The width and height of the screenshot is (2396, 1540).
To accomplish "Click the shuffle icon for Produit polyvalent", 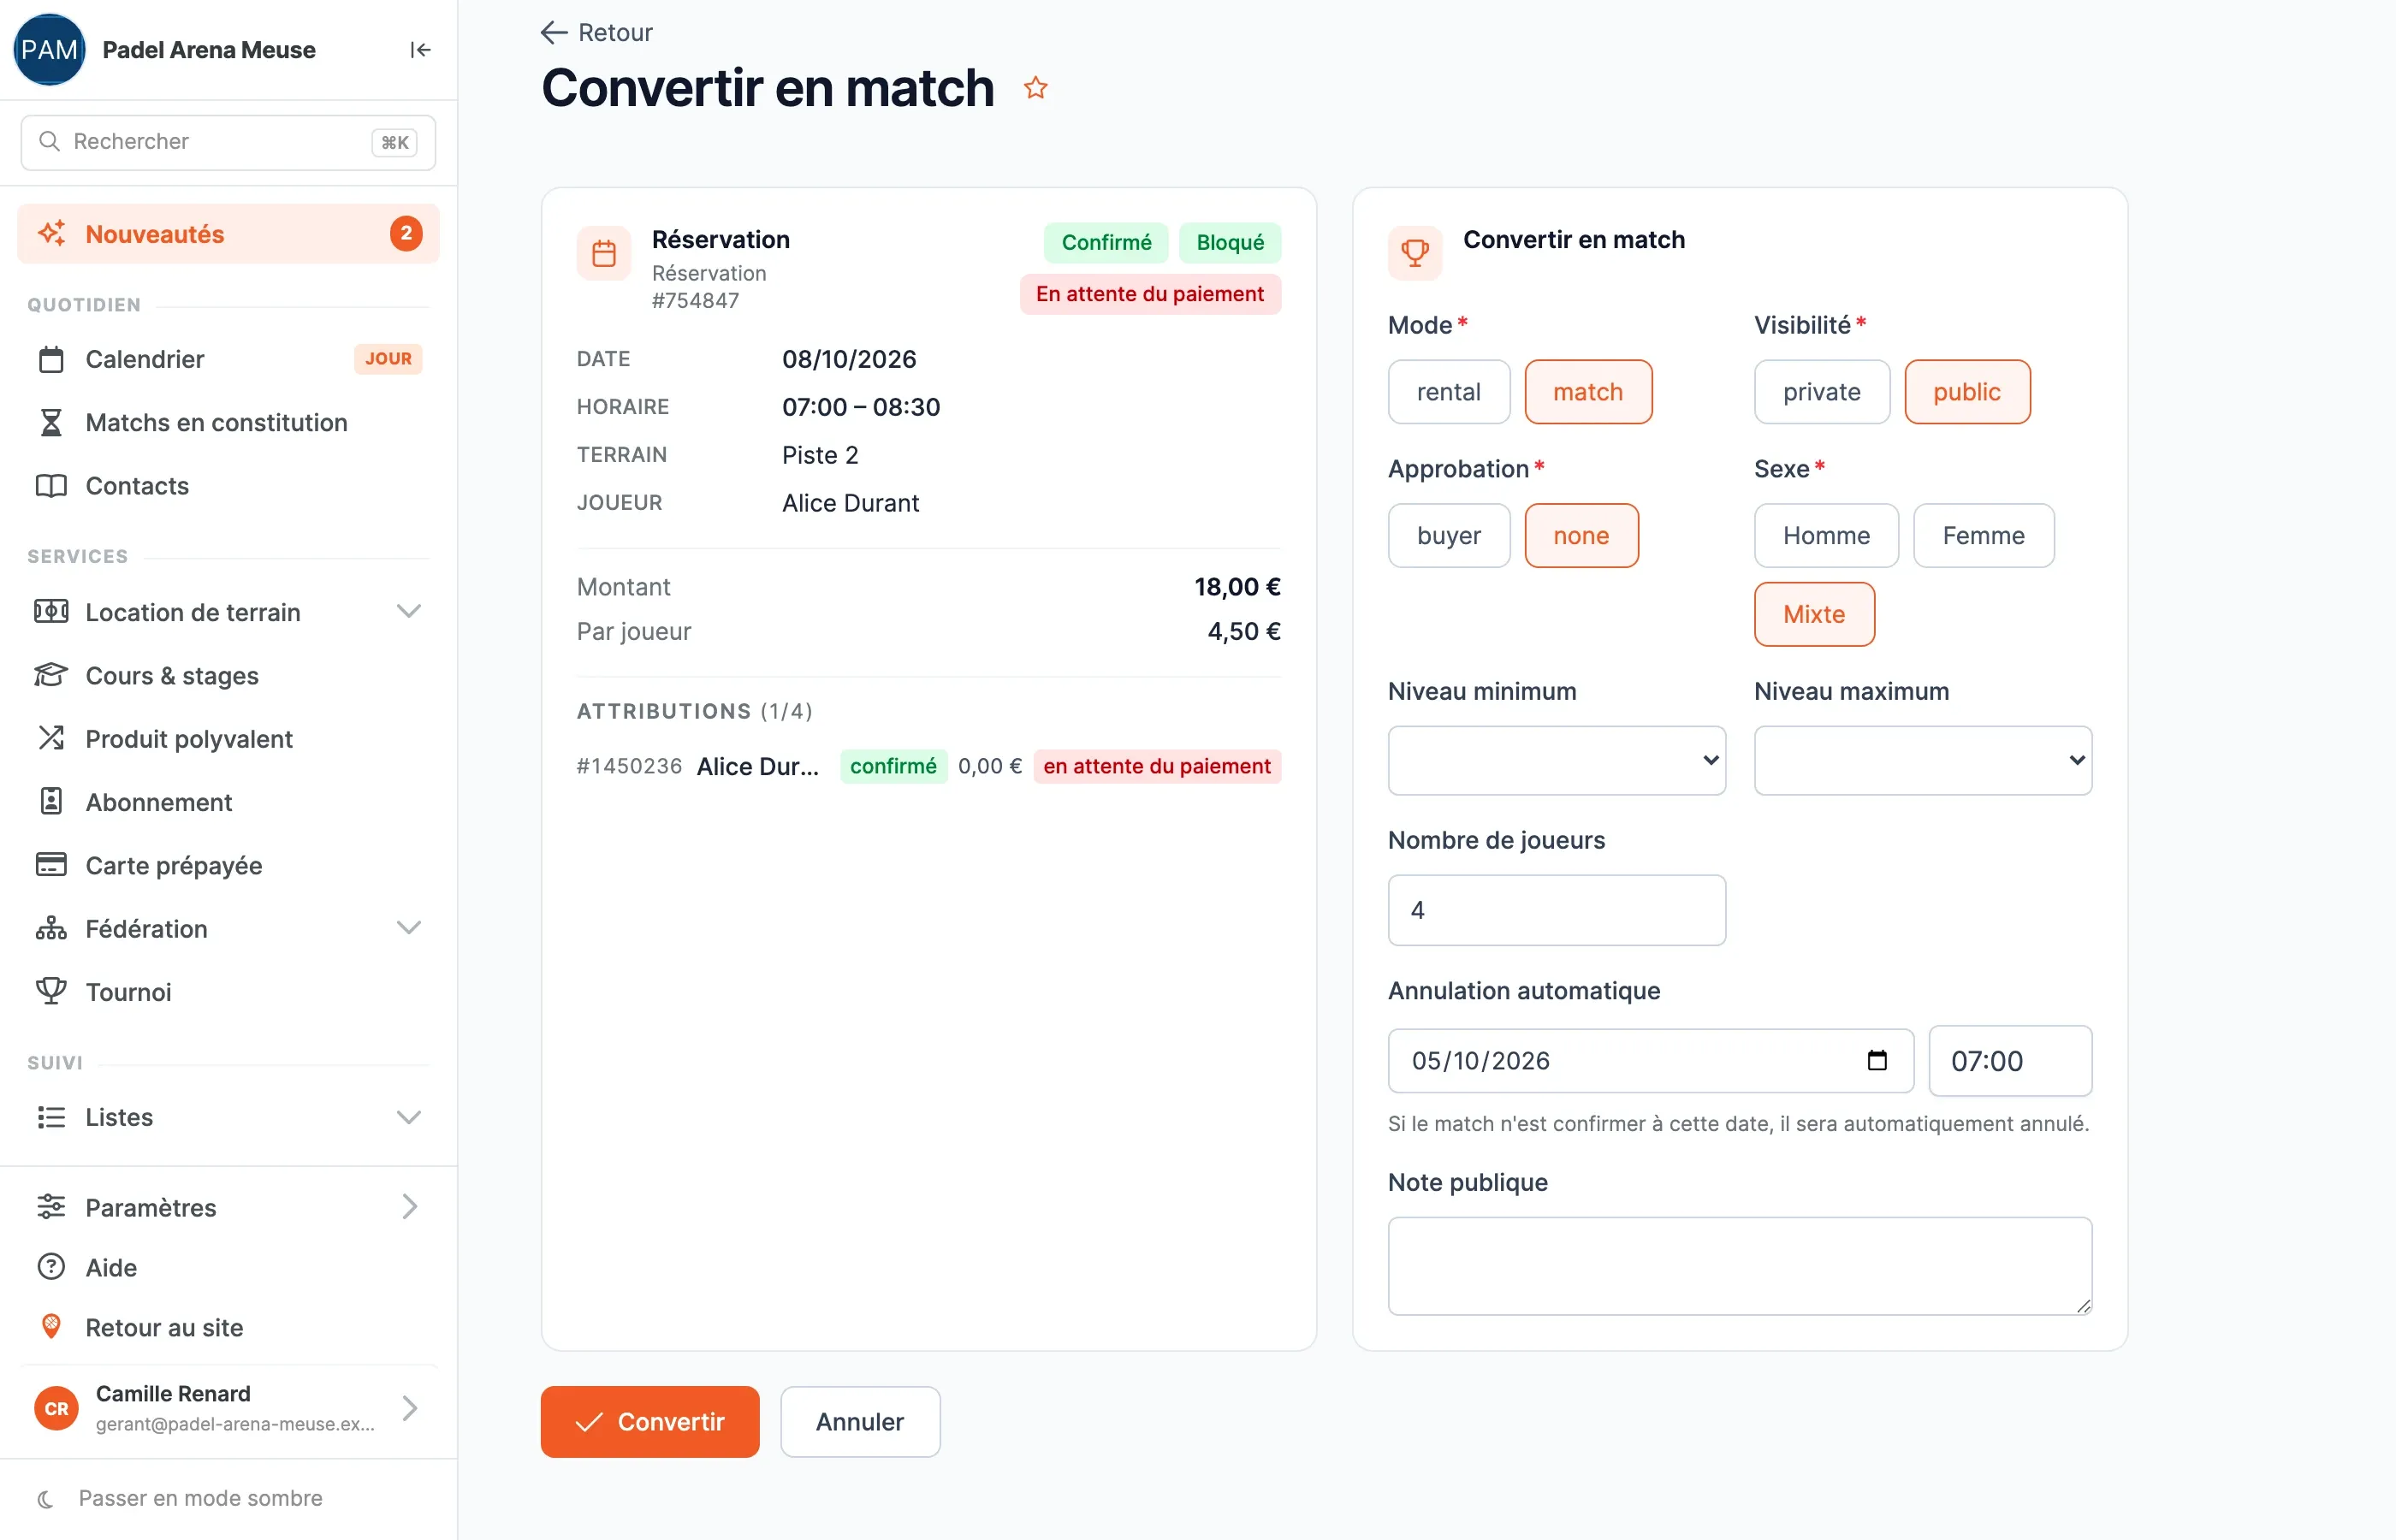I will click(x=51, y=738).
